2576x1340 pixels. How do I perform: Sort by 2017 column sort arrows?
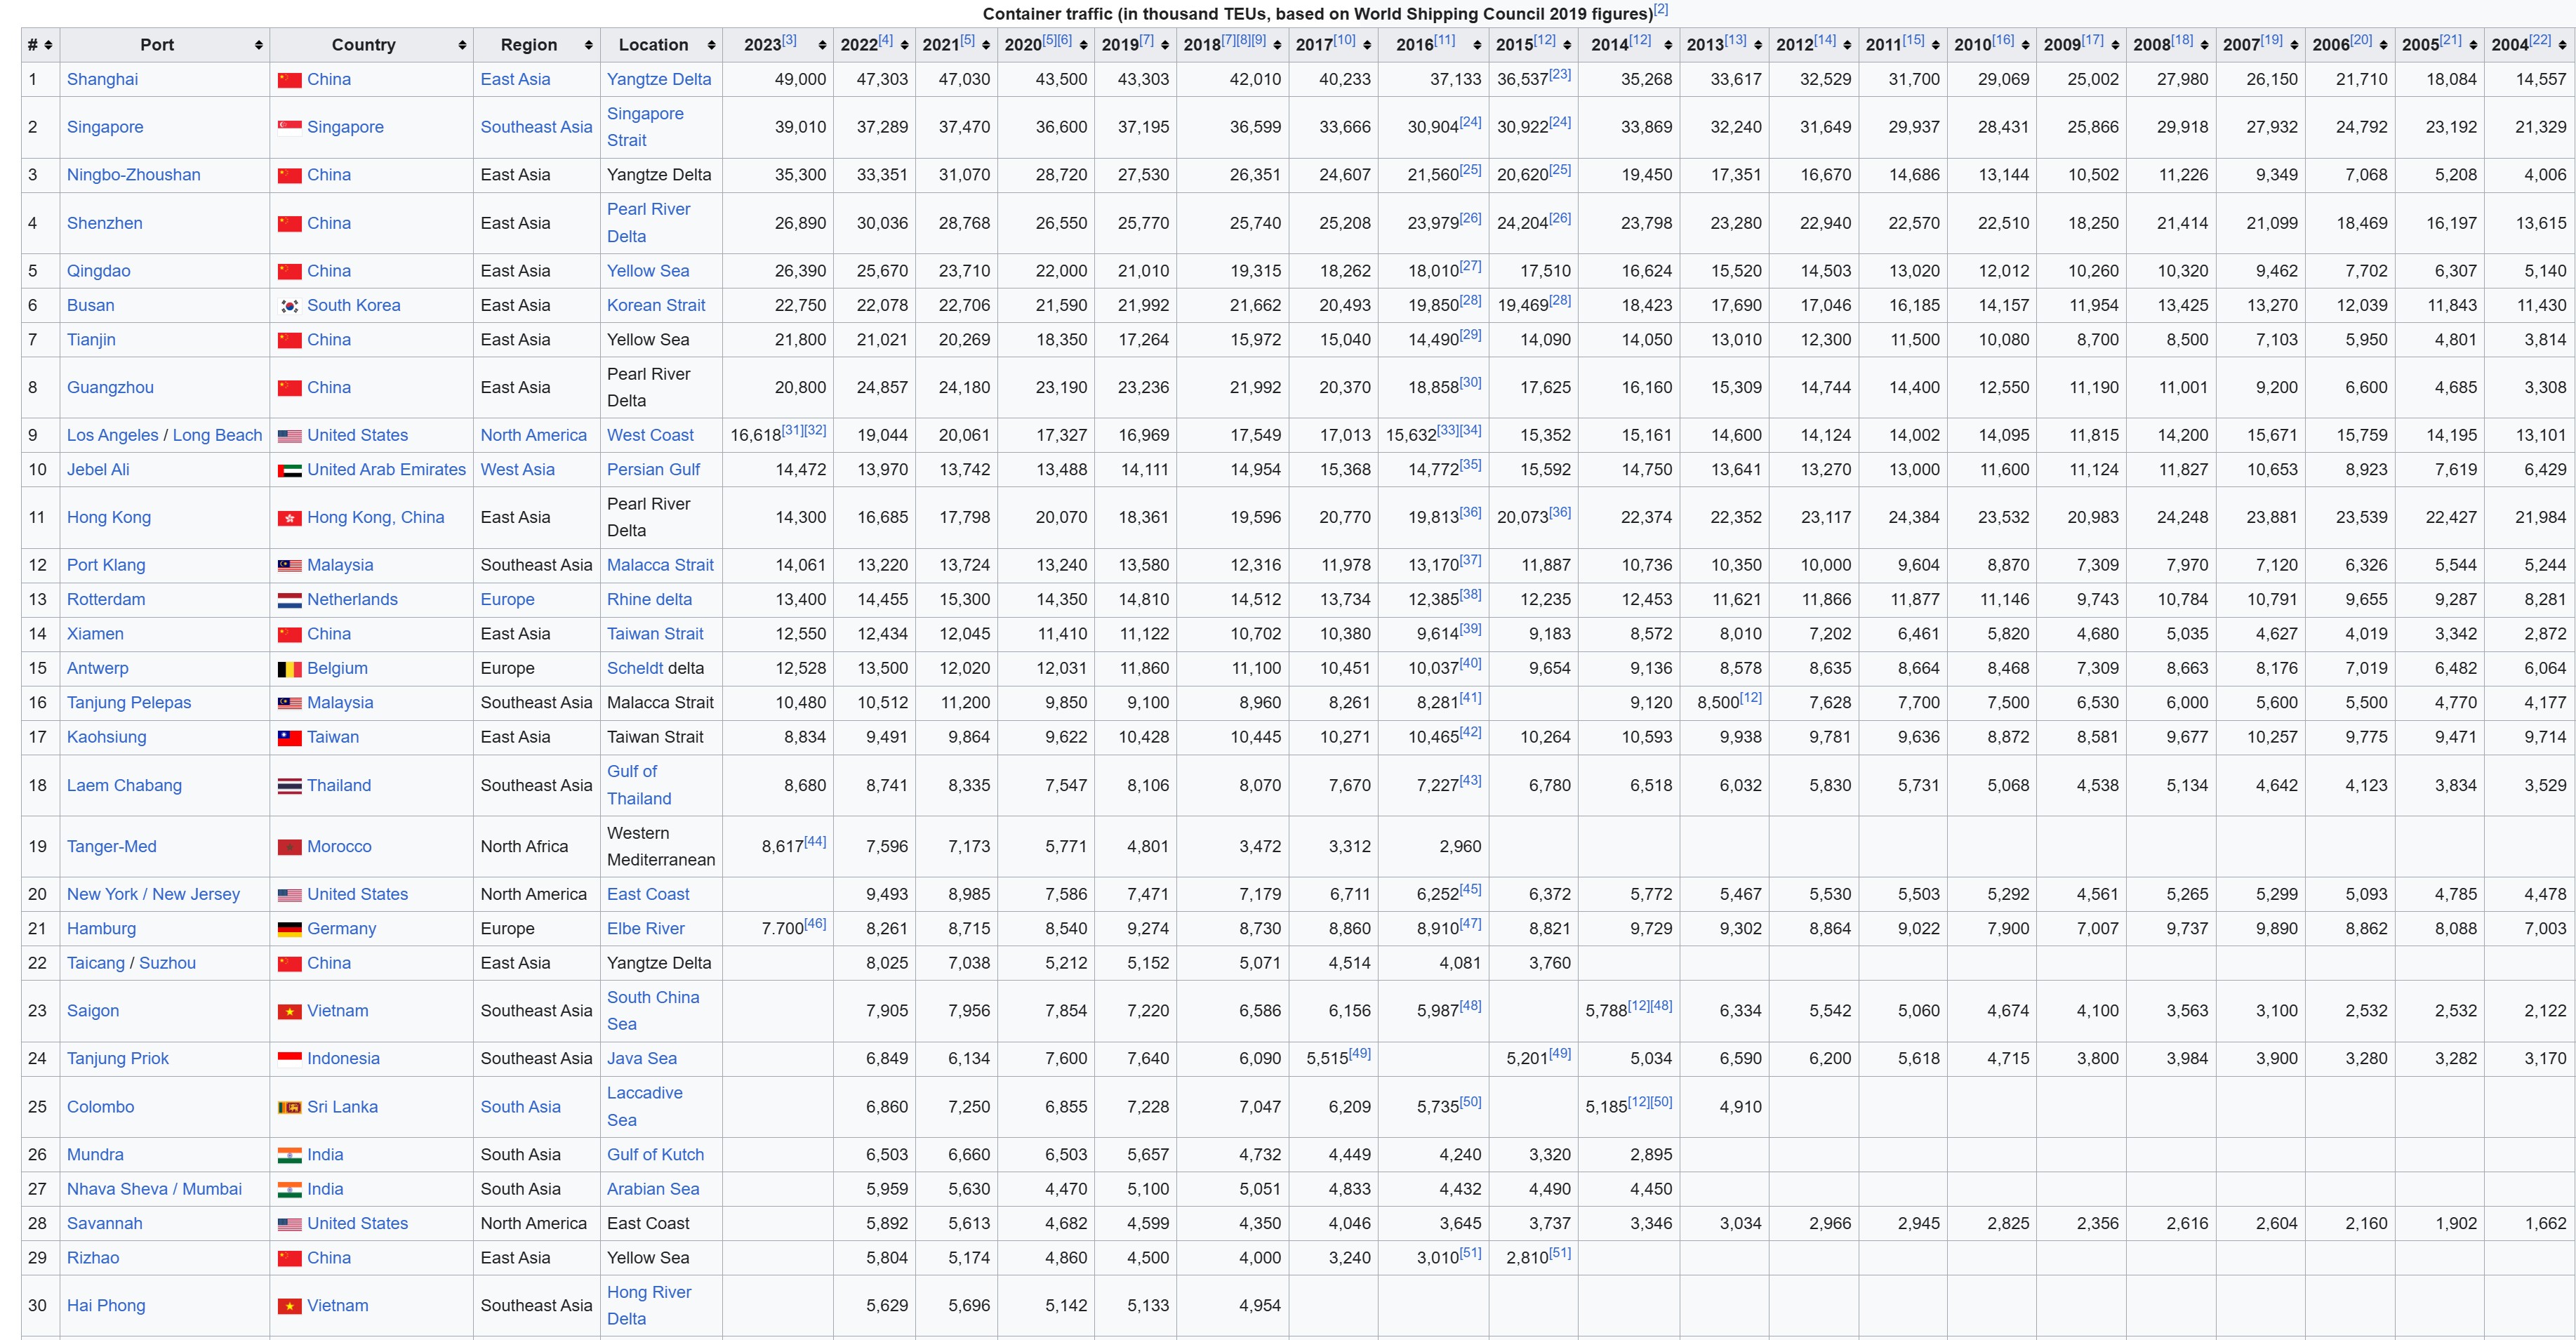[1367, 45]
